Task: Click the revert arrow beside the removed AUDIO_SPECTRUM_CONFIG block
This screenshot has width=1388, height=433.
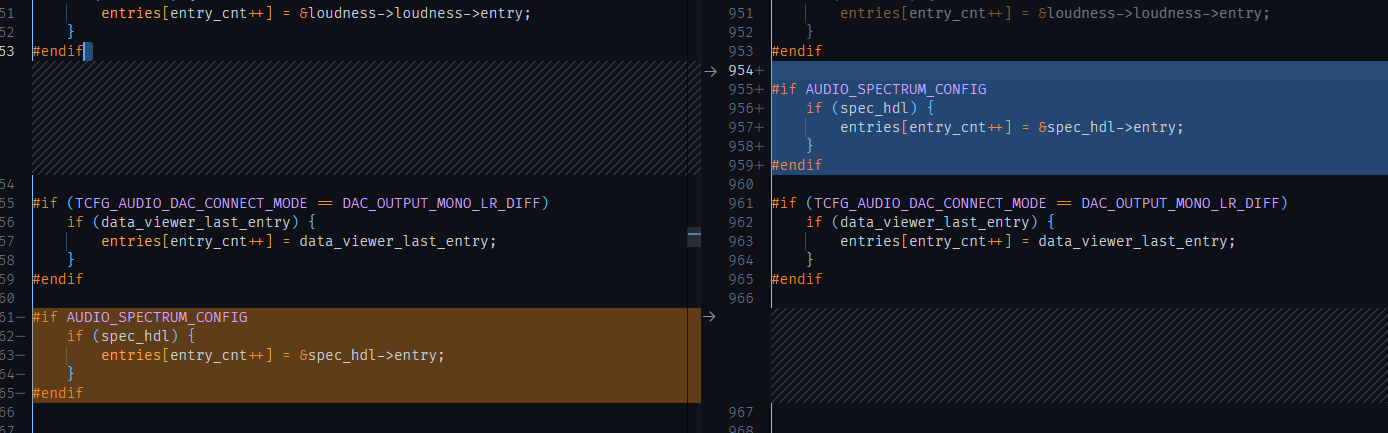Action: (710, 316)
